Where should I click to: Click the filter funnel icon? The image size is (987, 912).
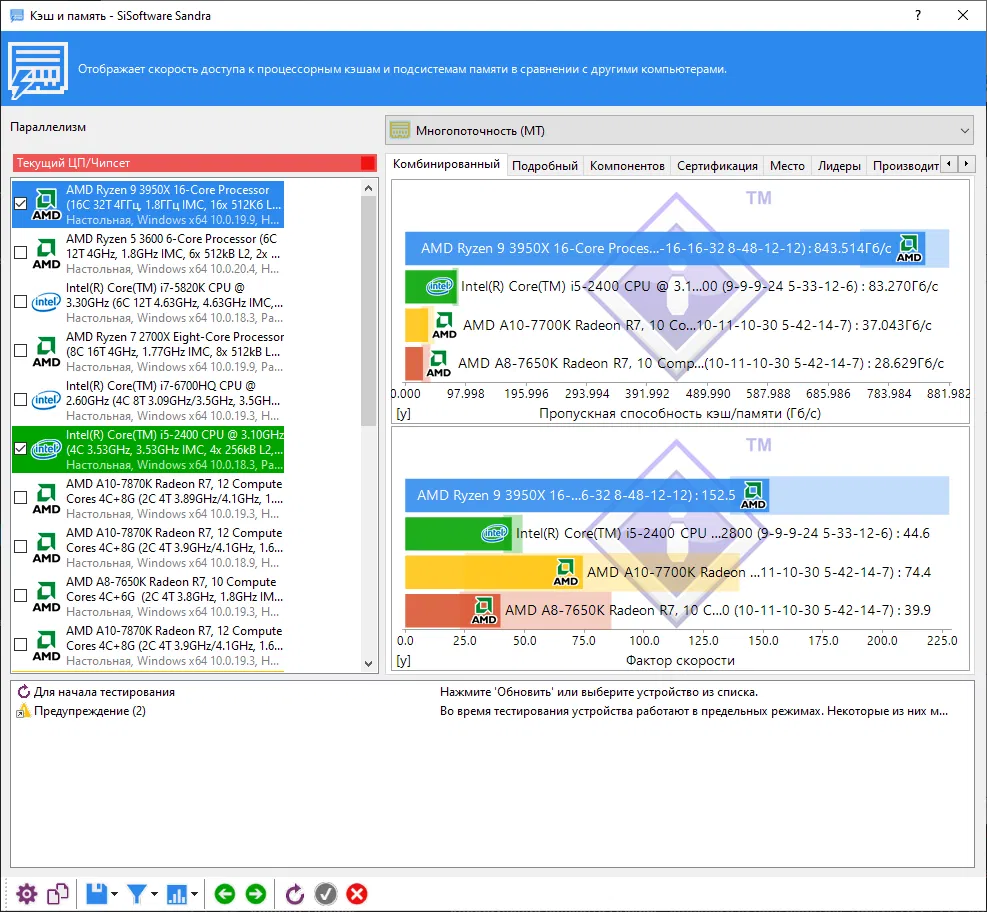pos(137,894)
